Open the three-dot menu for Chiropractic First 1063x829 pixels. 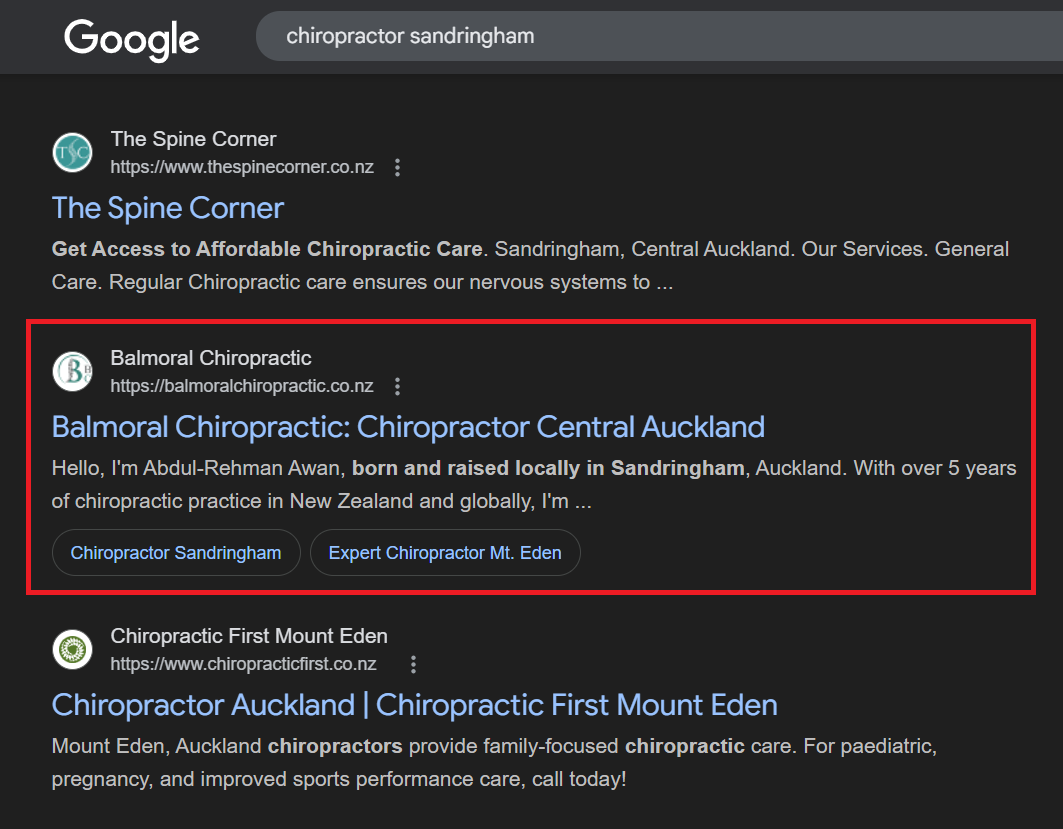(x=413, y=664)
